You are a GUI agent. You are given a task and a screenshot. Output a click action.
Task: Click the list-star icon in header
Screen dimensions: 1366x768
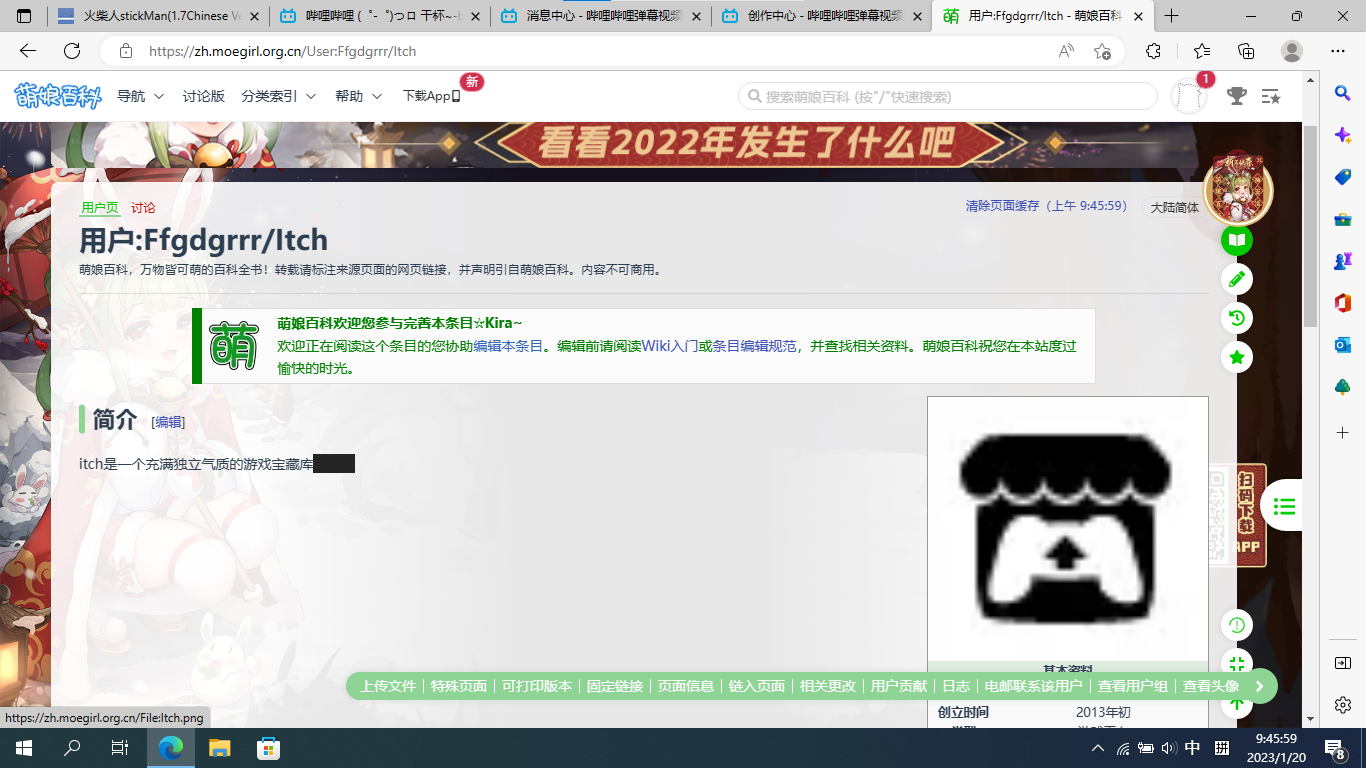click(x=1271, y=96)
